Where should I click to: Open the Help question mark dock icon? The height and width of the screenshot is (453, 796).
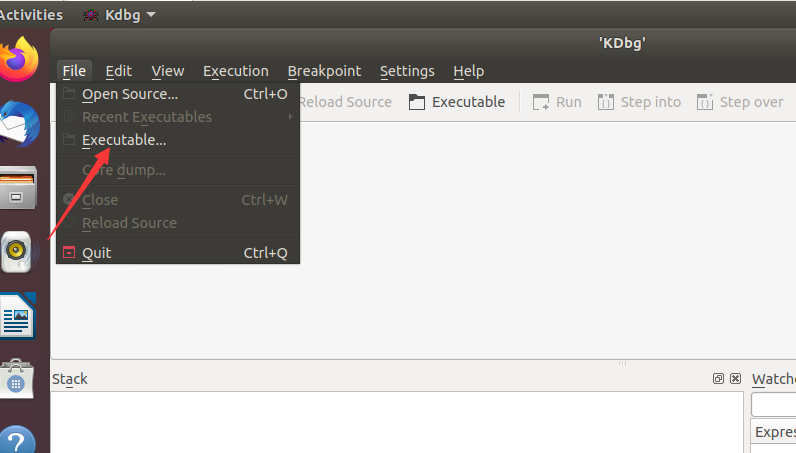[17, 441]
